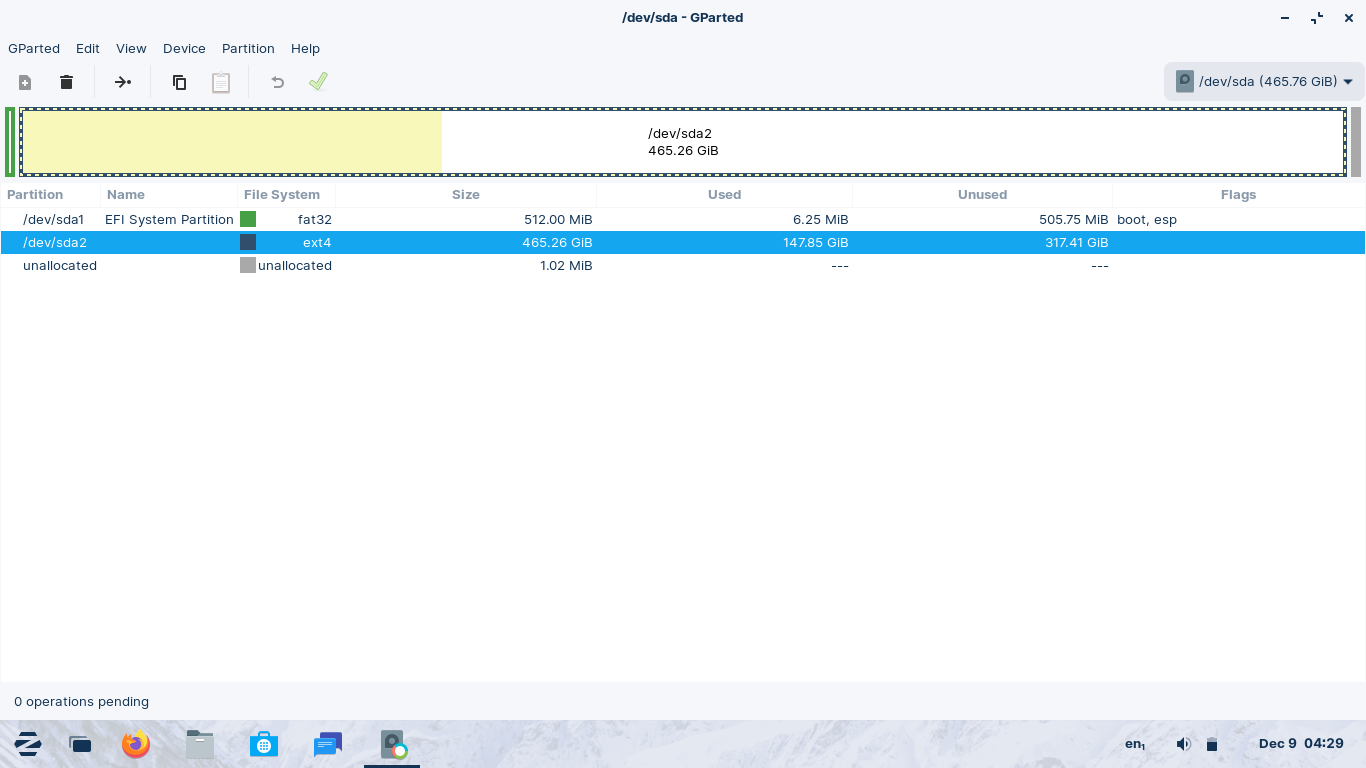This screenshot has width=1366, height=768.
Task: Click the Partition column header
Action: (50, 195)
